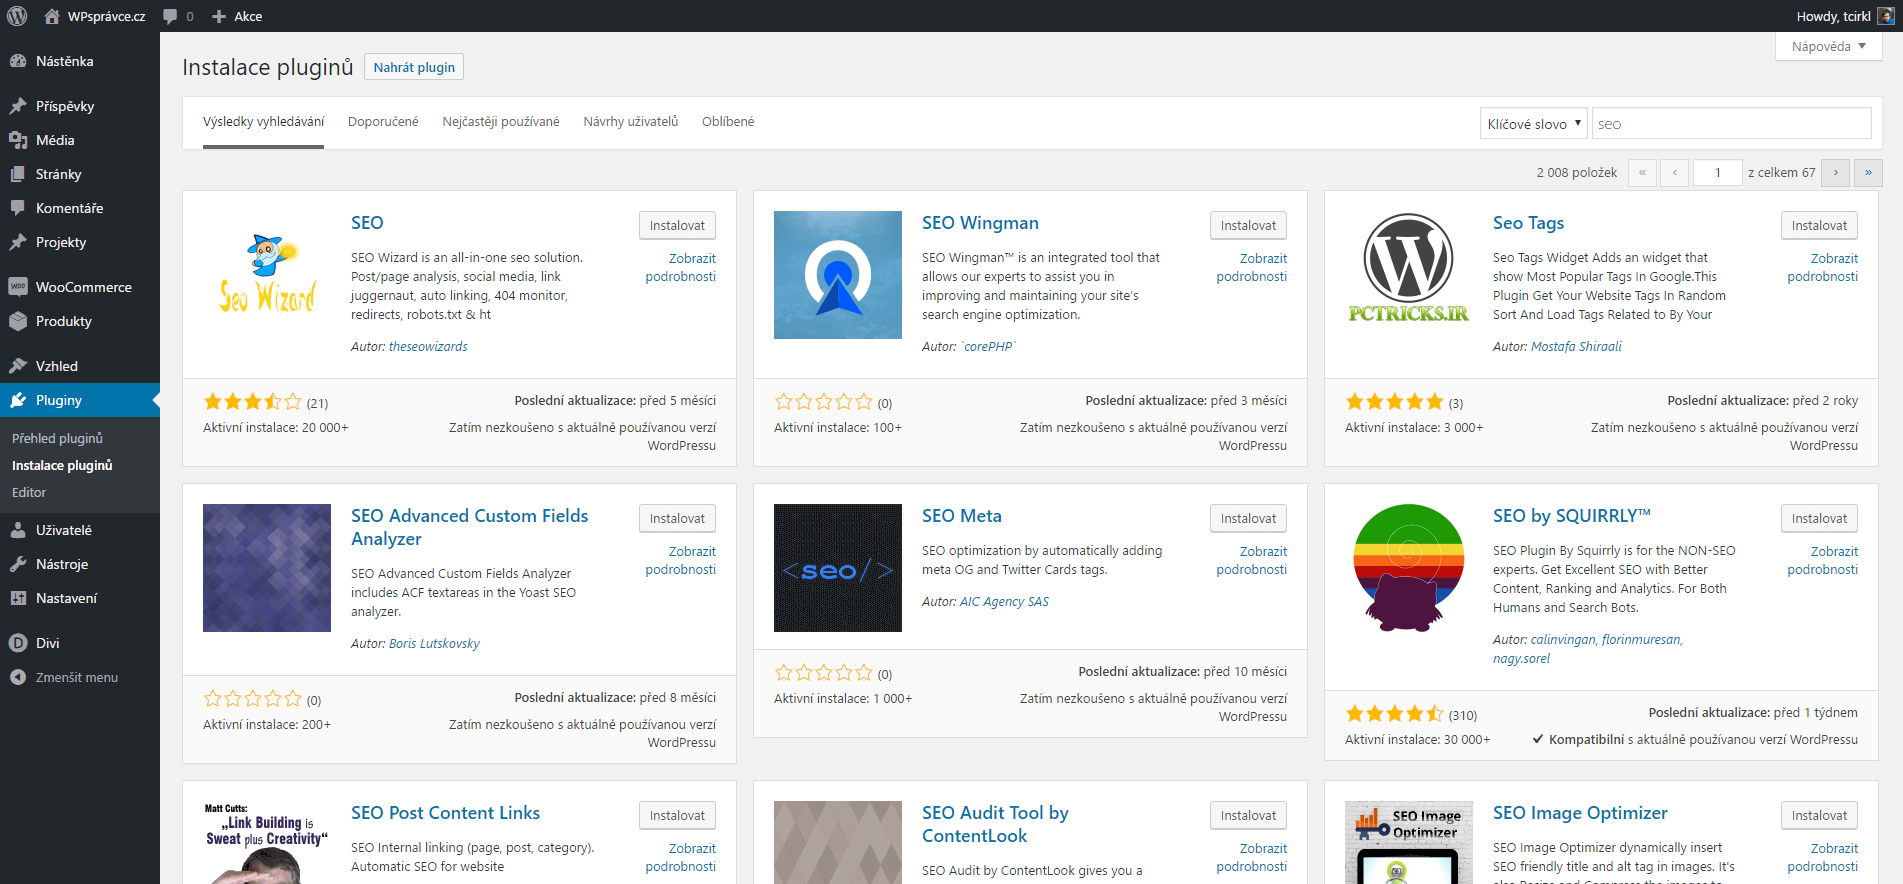Click the current page number field
Screen dimensions: 1903x884
pyautogui.click(x=1717, y=173)
